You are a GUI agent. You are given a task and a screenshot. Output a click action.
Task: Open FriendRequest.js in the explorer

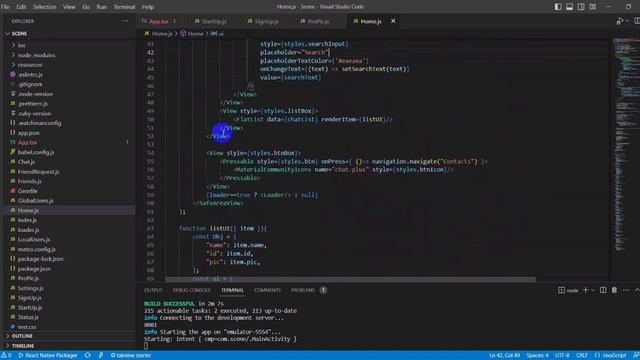point(38,172)
